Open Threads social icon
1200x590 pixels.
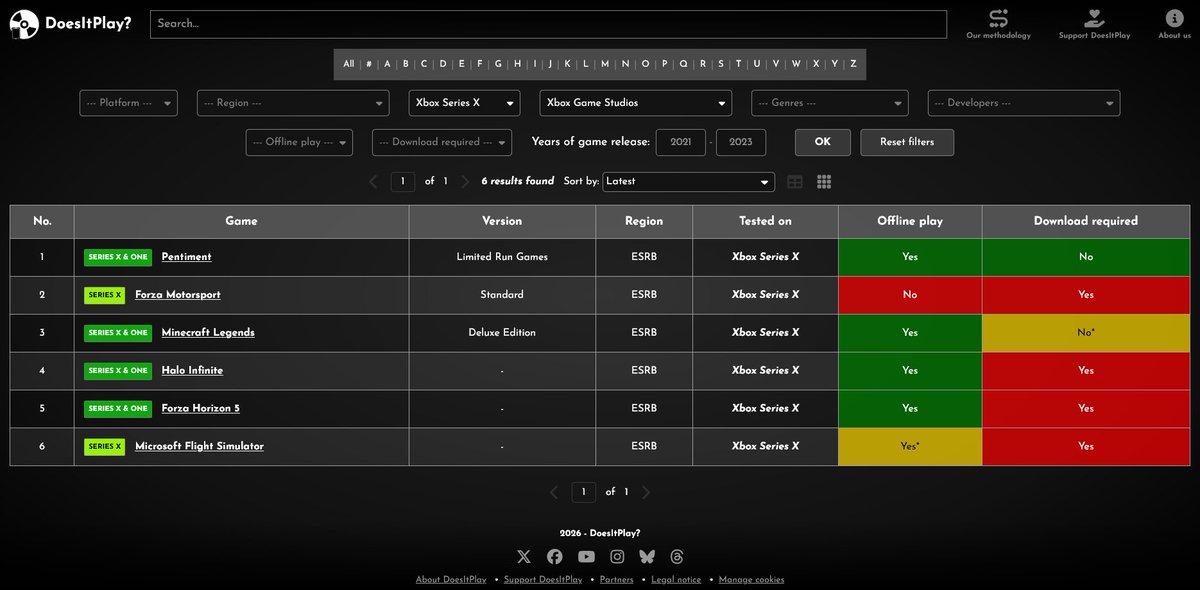pos(677,557)
